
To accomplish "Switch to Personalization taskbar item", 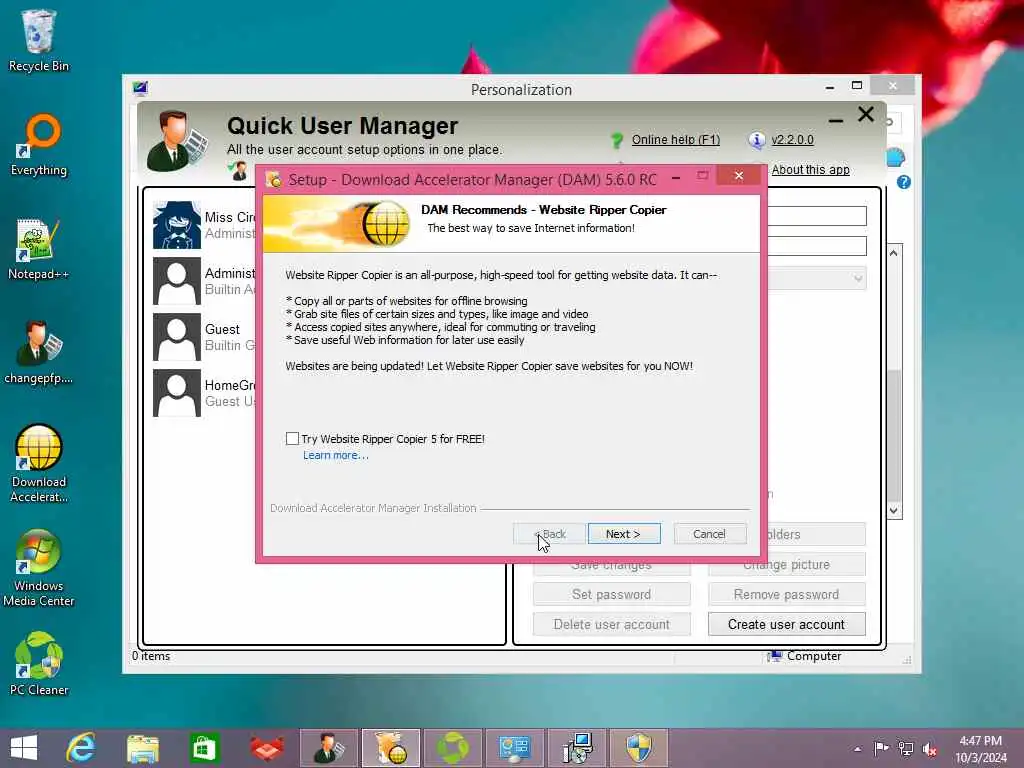I will pos(515,748).
